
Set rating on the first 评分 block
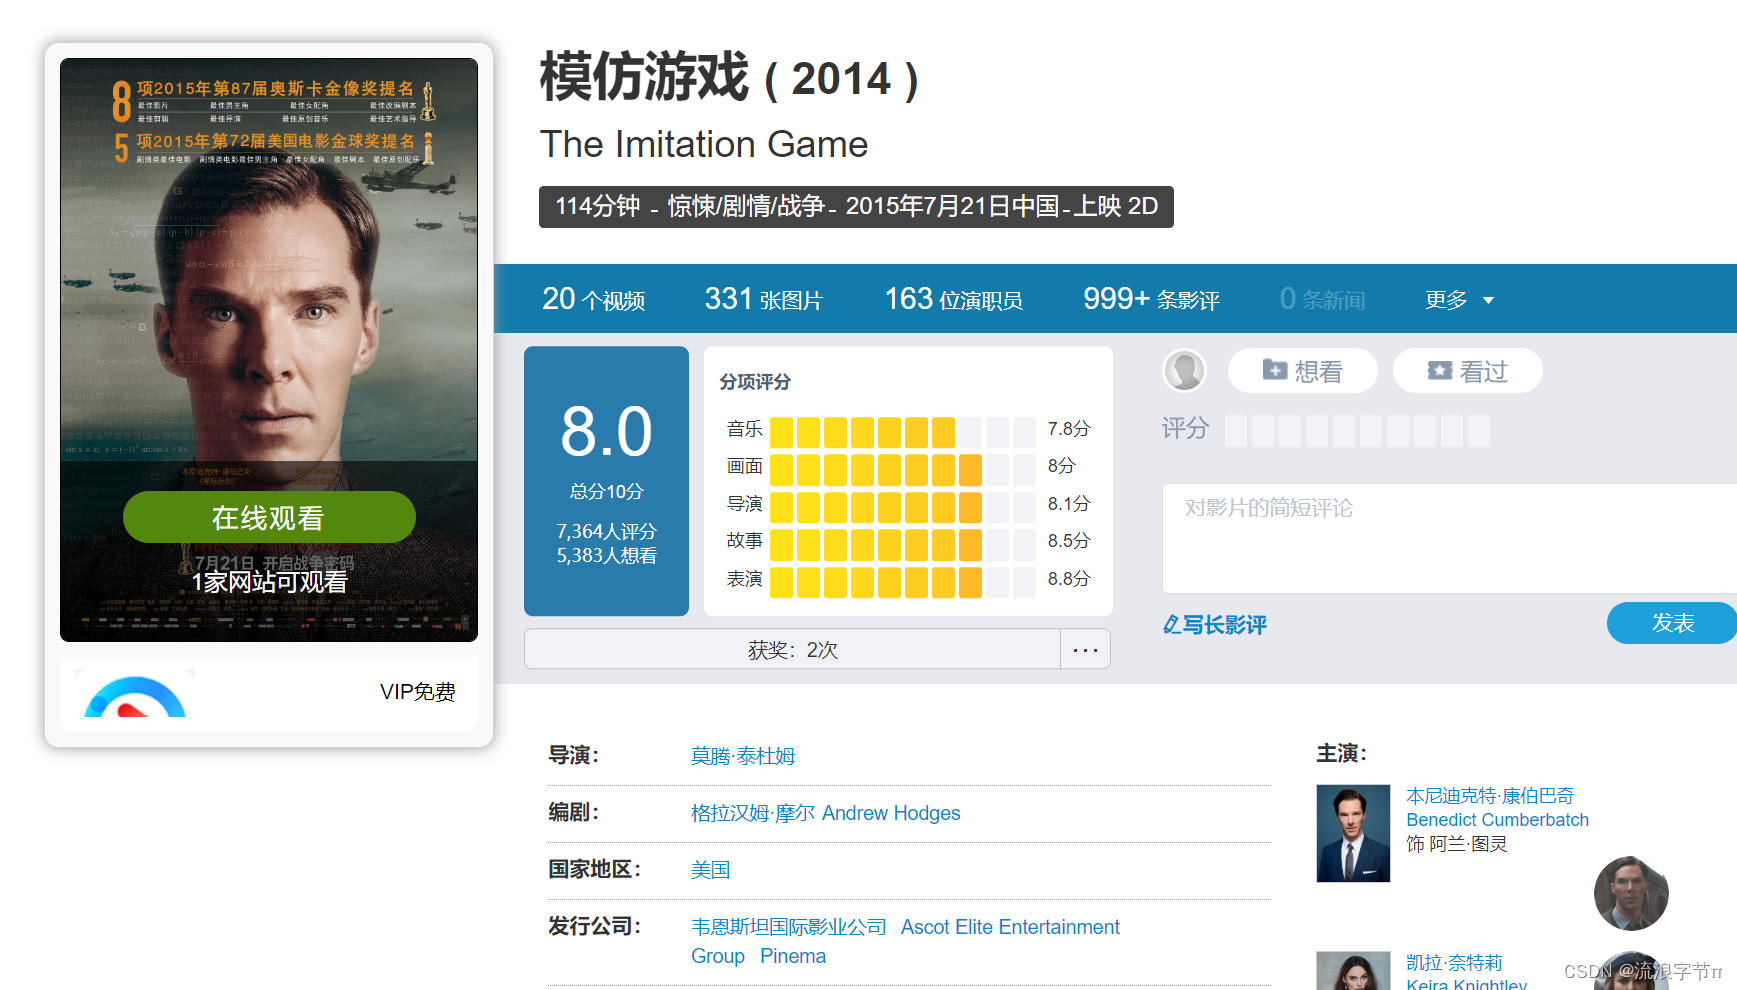pyautogui.click(x=1236, y=431)
